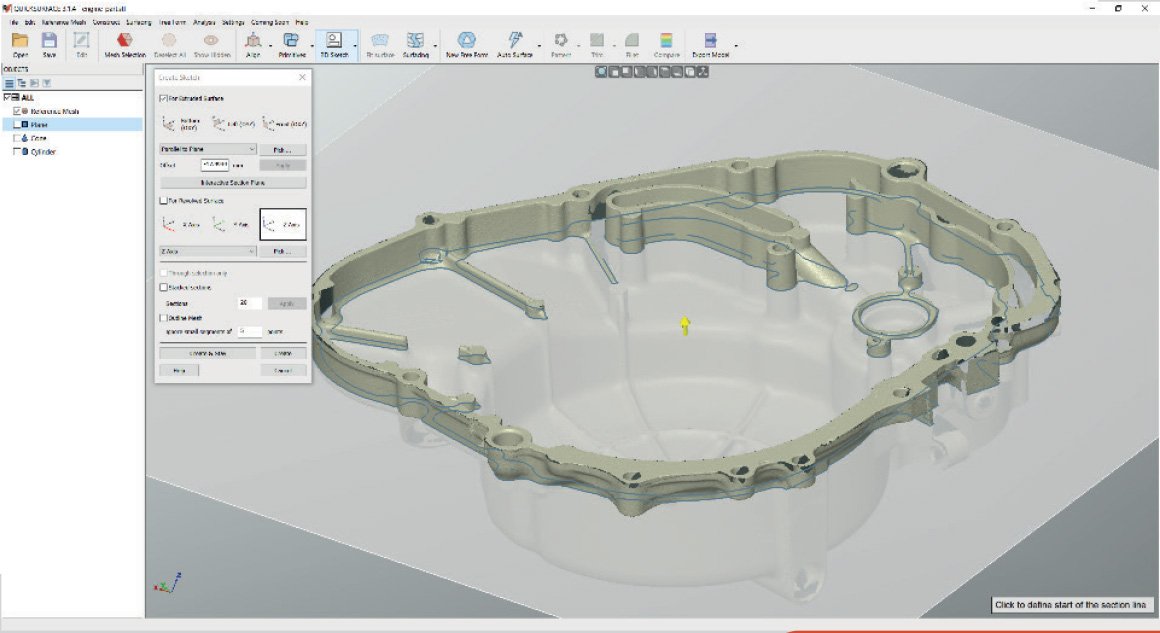
Task: Expand the Primitives dropdown arrow
Action: [x=311, y=47]
